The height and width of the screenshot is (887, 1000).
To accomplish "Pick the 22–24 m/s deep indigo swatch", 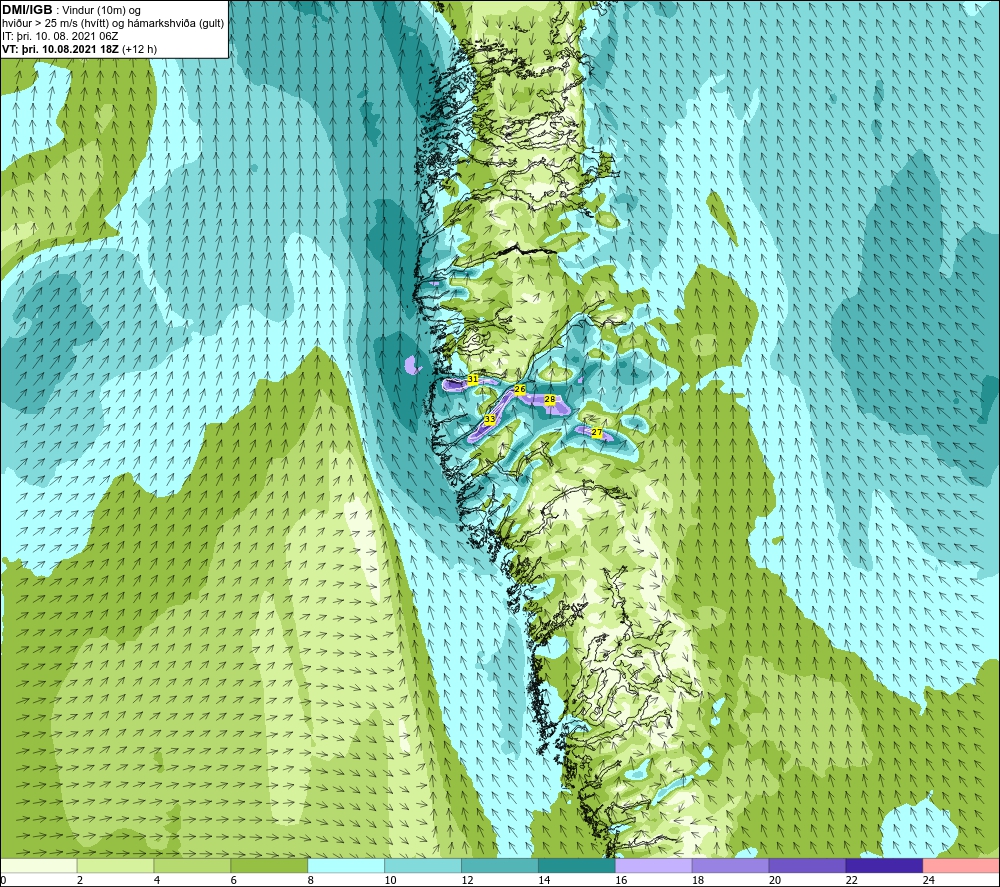I will coord(884,866).
